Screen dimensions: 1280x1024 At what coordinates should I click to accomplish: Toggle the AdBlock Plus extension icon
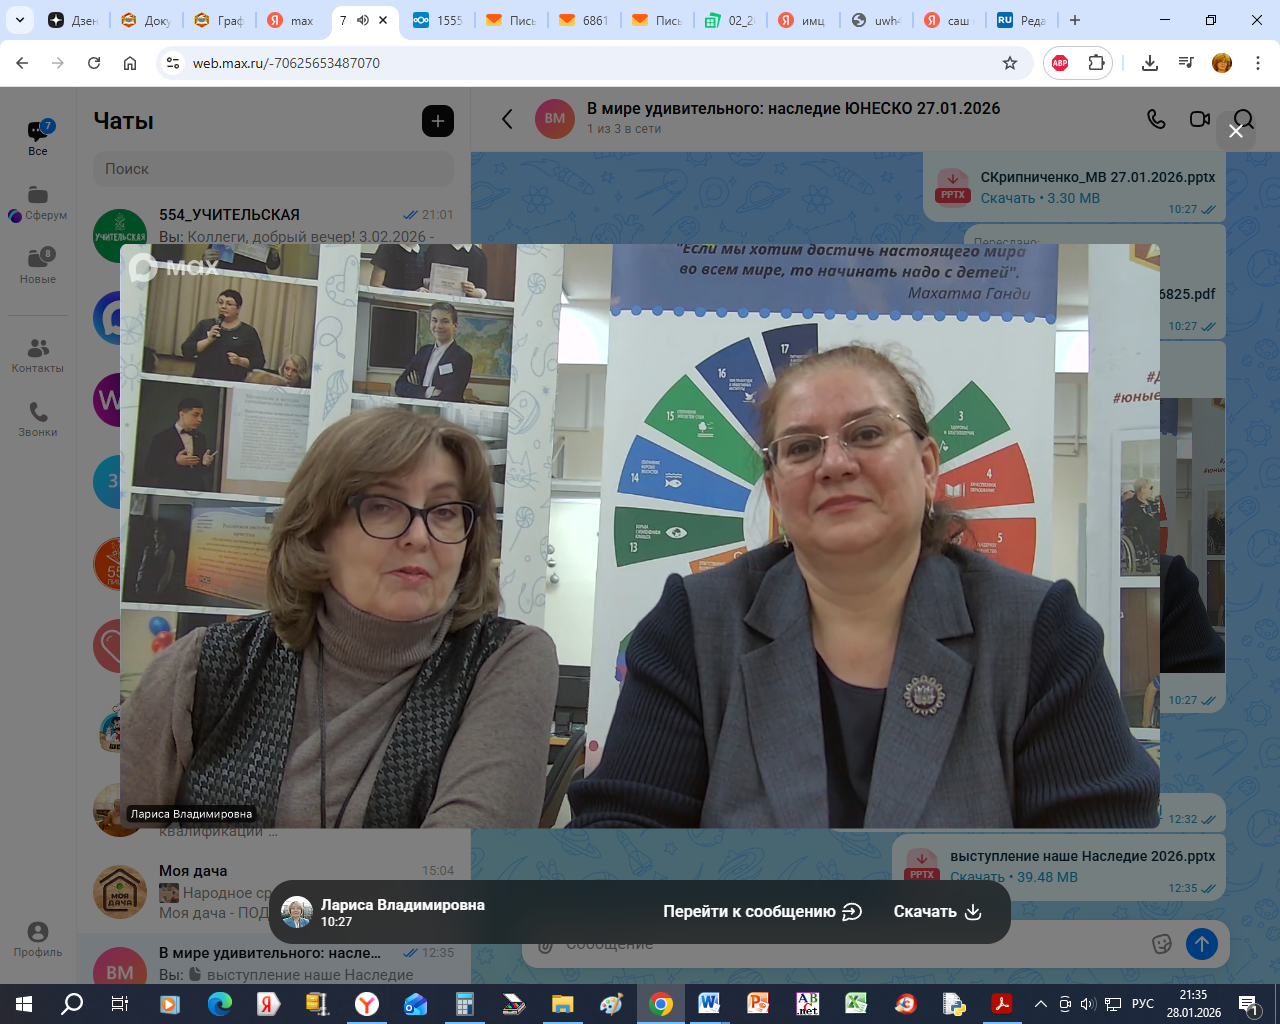tap(1060, 63)
